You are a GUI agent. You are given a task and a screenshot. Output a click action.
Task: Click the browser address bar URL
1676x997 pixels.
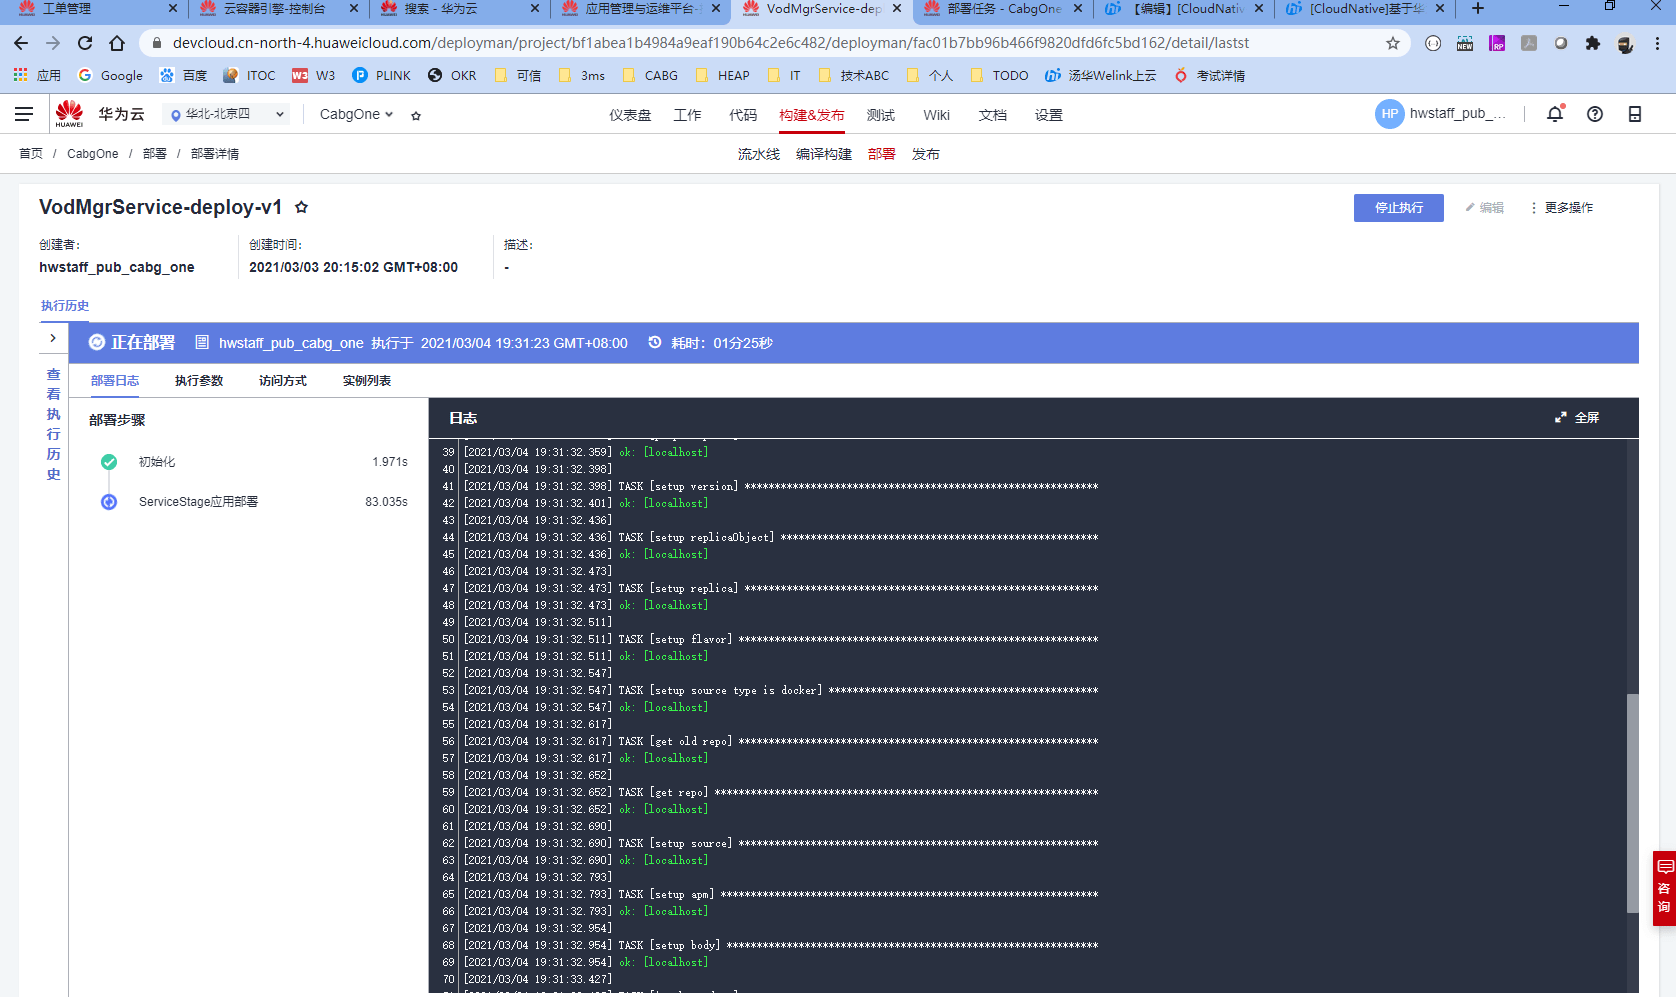710,43
